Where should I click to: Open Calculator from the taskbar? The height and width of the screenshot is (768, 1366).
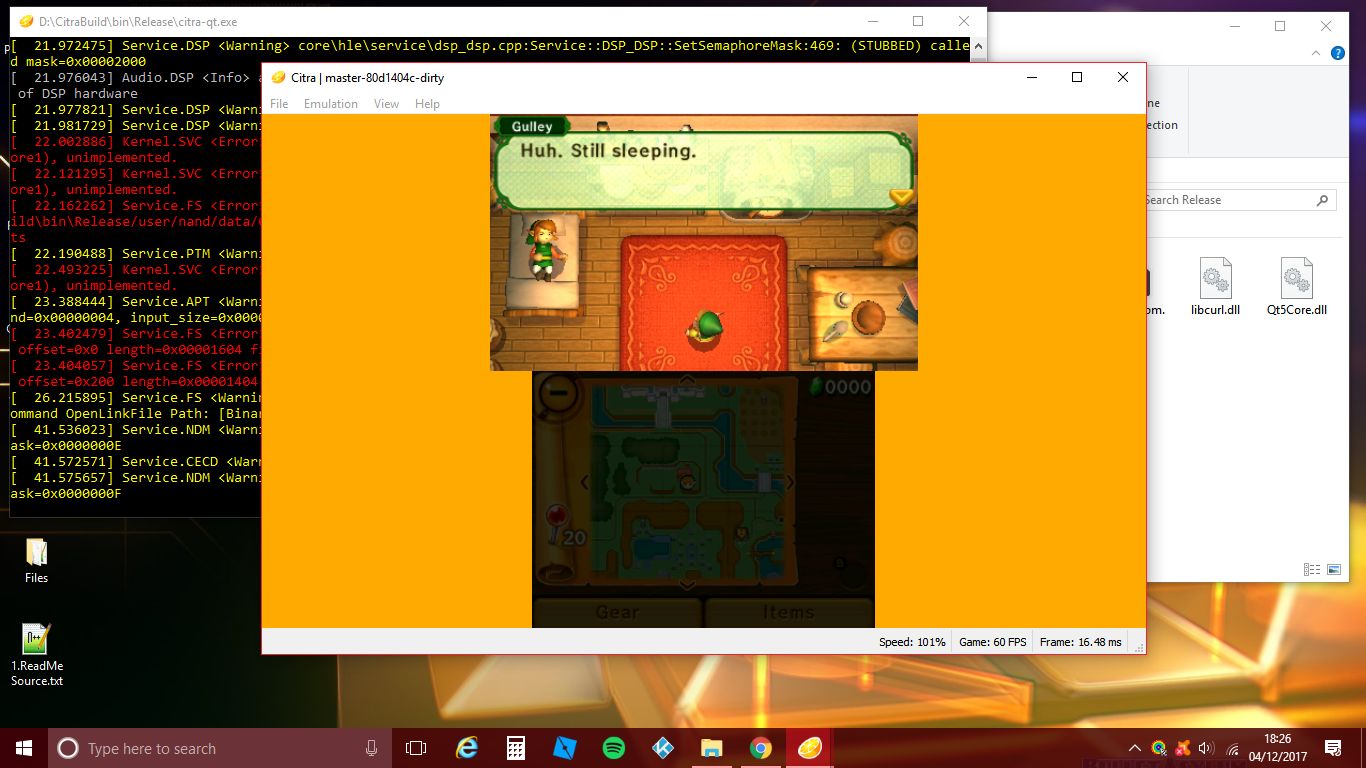tap(515, 748)
